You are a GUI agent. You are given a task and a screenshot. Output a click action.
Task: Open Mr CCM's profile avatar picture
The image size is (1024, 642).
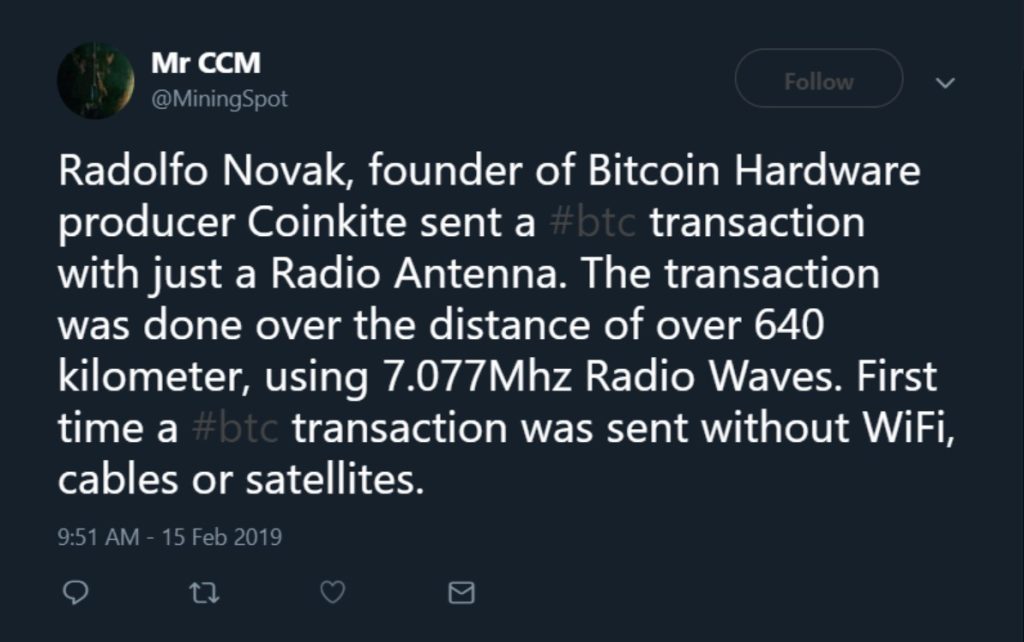(96, 81)
